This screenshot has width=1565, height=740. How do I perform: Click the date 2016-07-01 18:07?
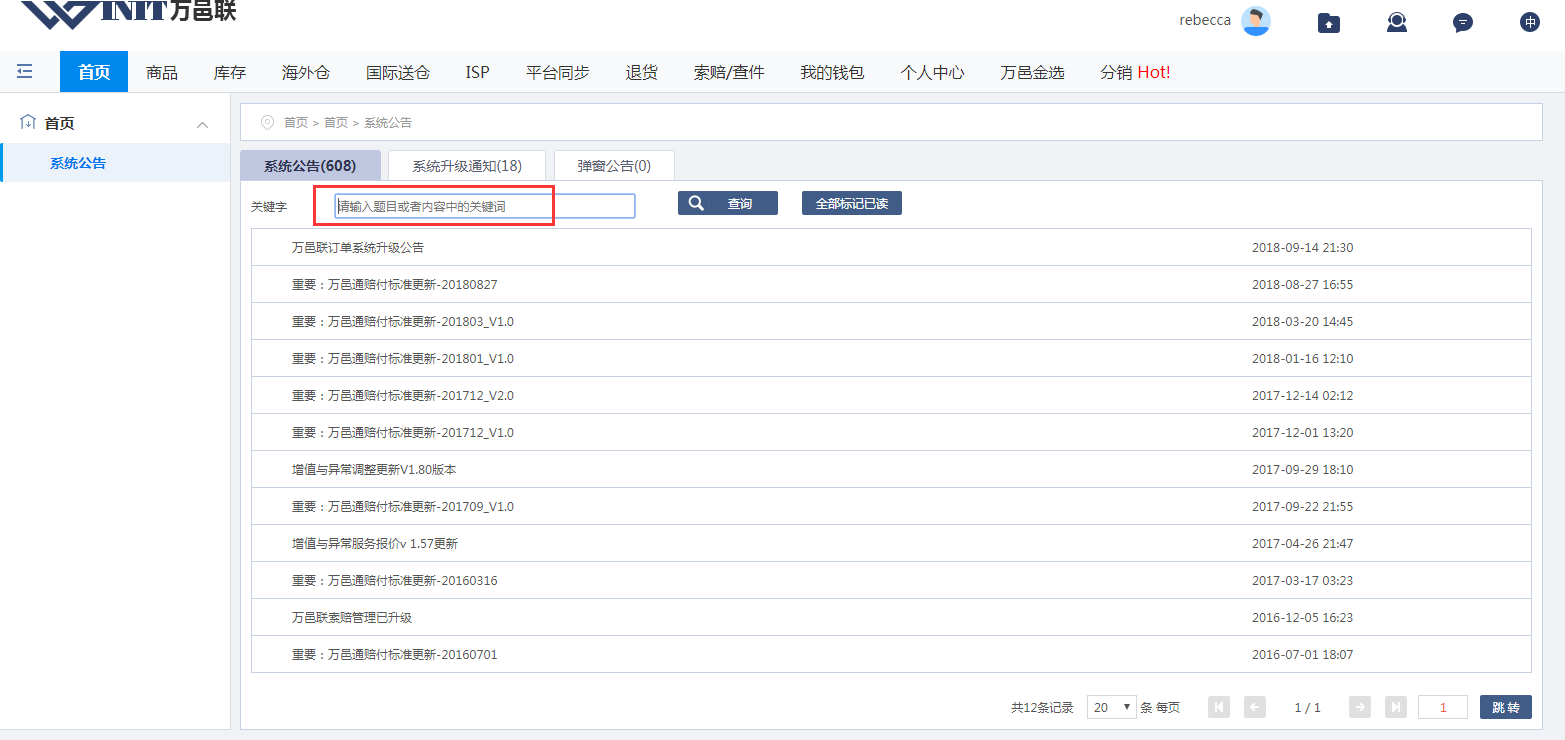pos(1302,654)
